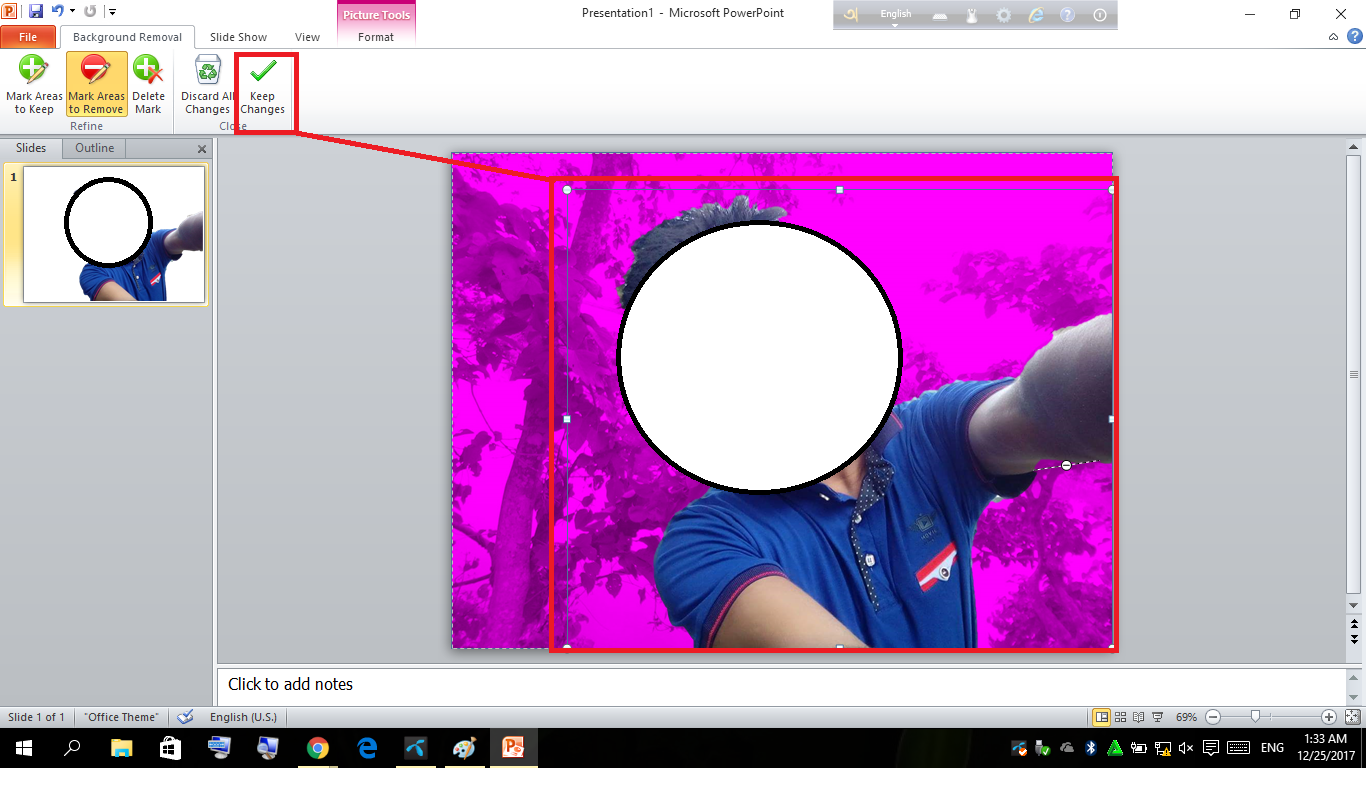Click Mark Areas to Keep tool

pyautogui.click(x=34, y=85)
